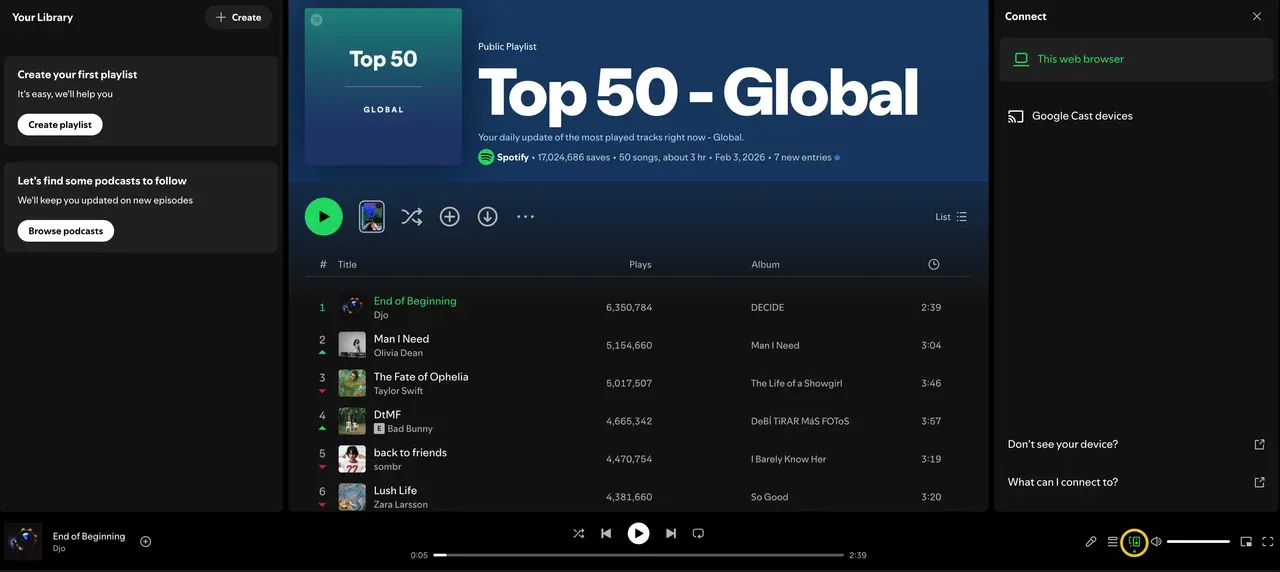Image resolution: width=1280 pixels, height=572 pixels.
Task: Toggle shuffle in the player controls
Action: [578, 534]
